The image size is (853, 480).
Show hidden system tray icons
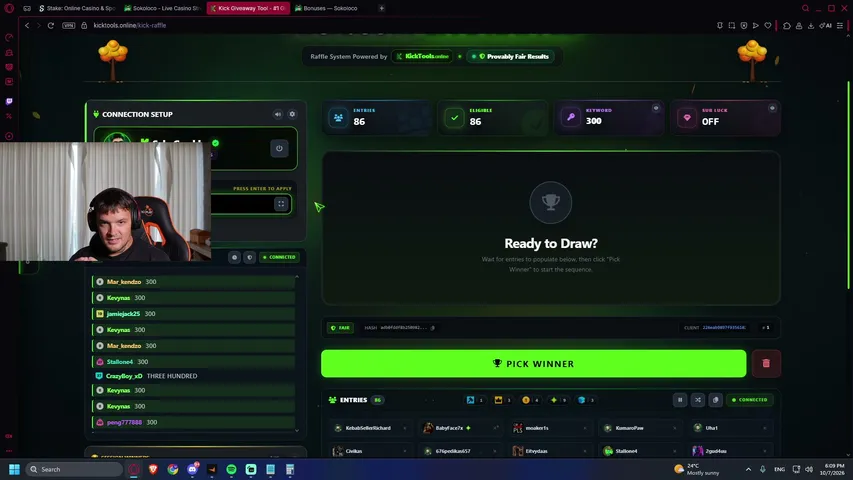pyautogui.click(x=748, y=469)
